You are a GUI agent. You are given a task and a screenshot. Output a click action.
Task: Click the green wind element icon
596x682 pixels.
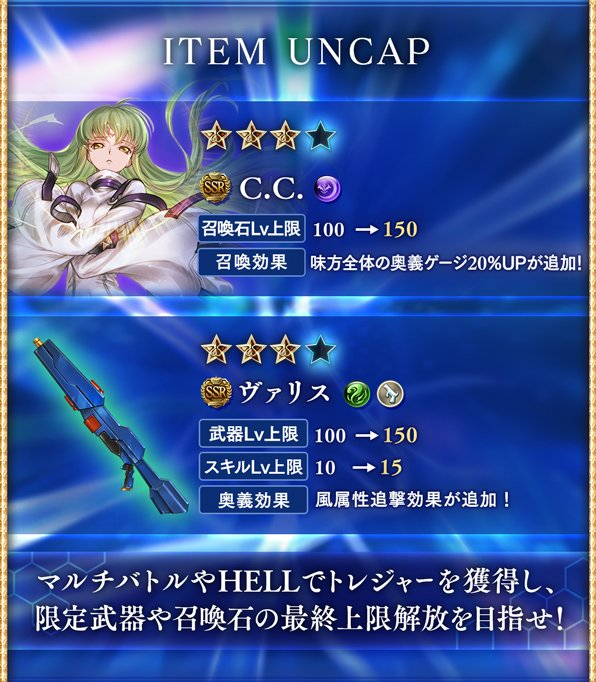click(357, 394)
